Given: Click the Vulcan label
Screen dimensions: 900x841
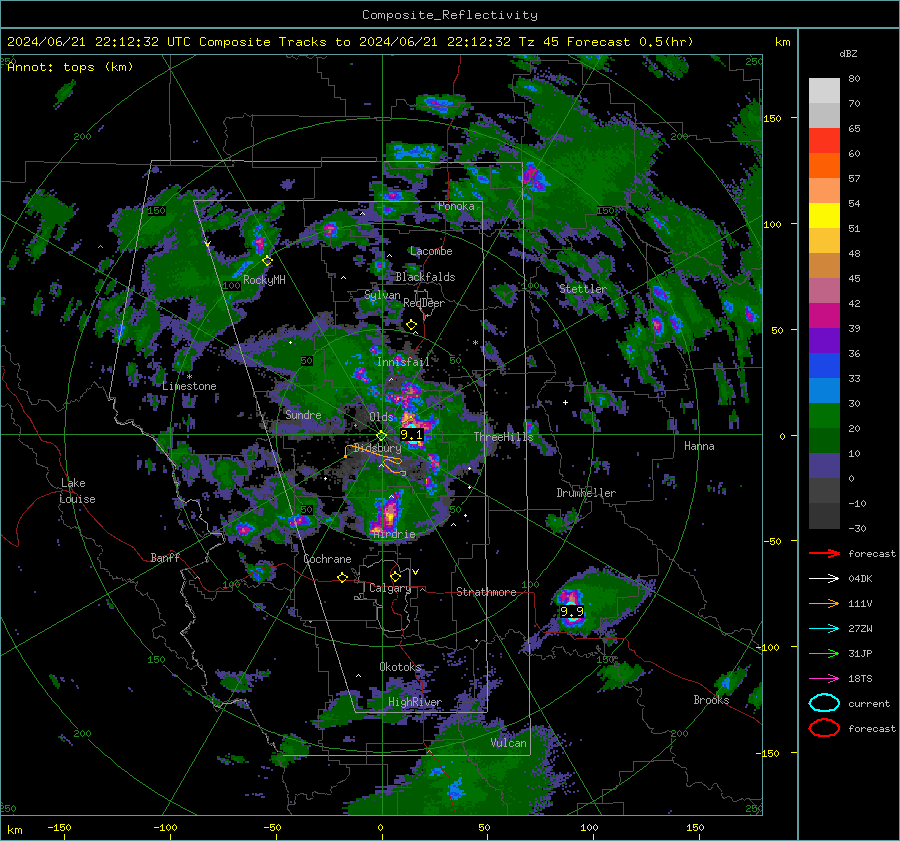Looking at the screenshot, I should pyautogui.click(x=509, y=743).
